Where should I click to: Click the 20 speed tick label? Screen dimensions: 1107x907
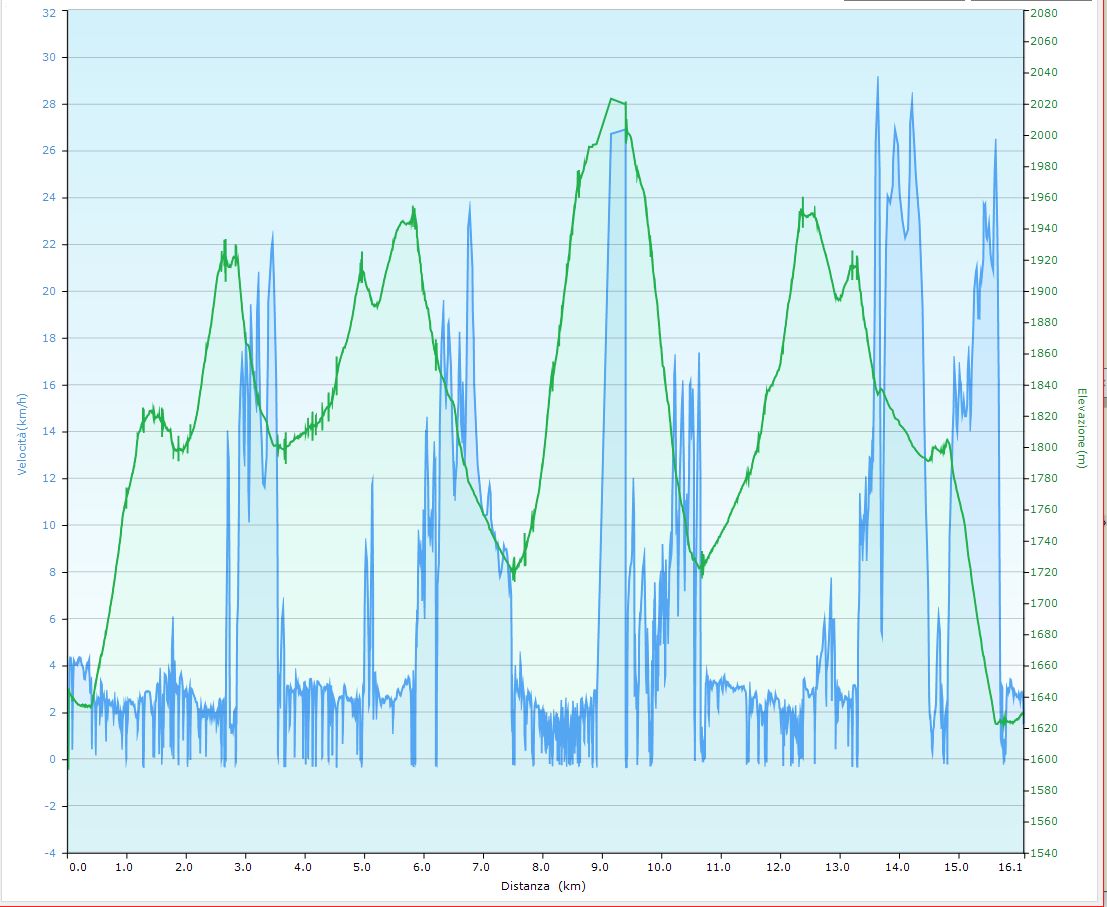tap(50, 292)
